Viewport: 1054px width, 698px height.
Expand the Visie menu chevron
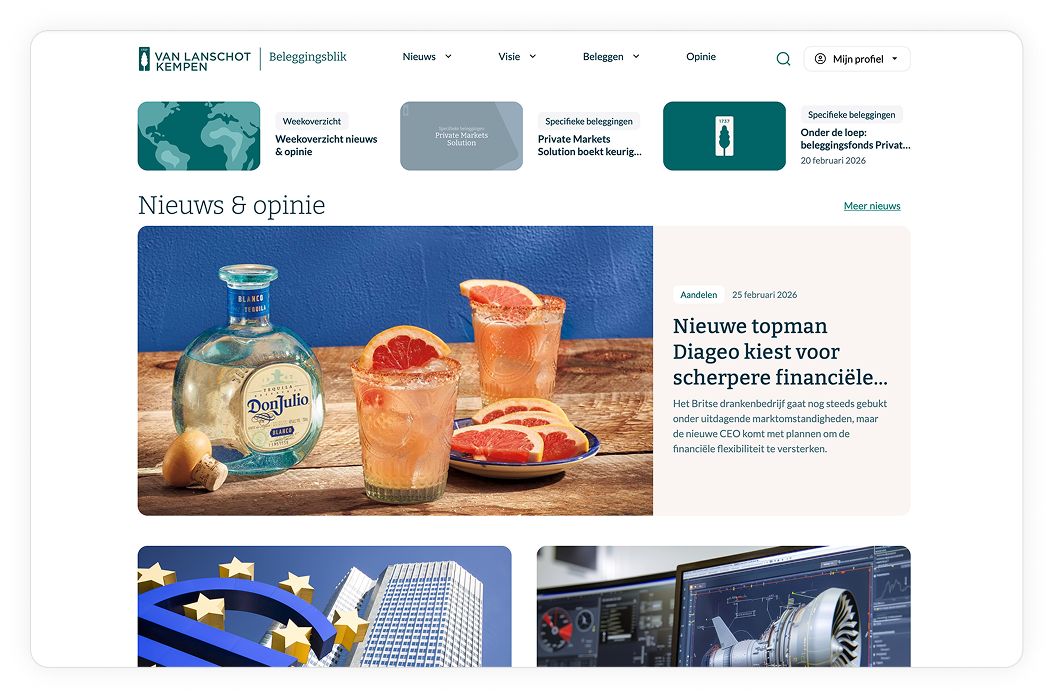pyautogui.click(x=533, y=57)
